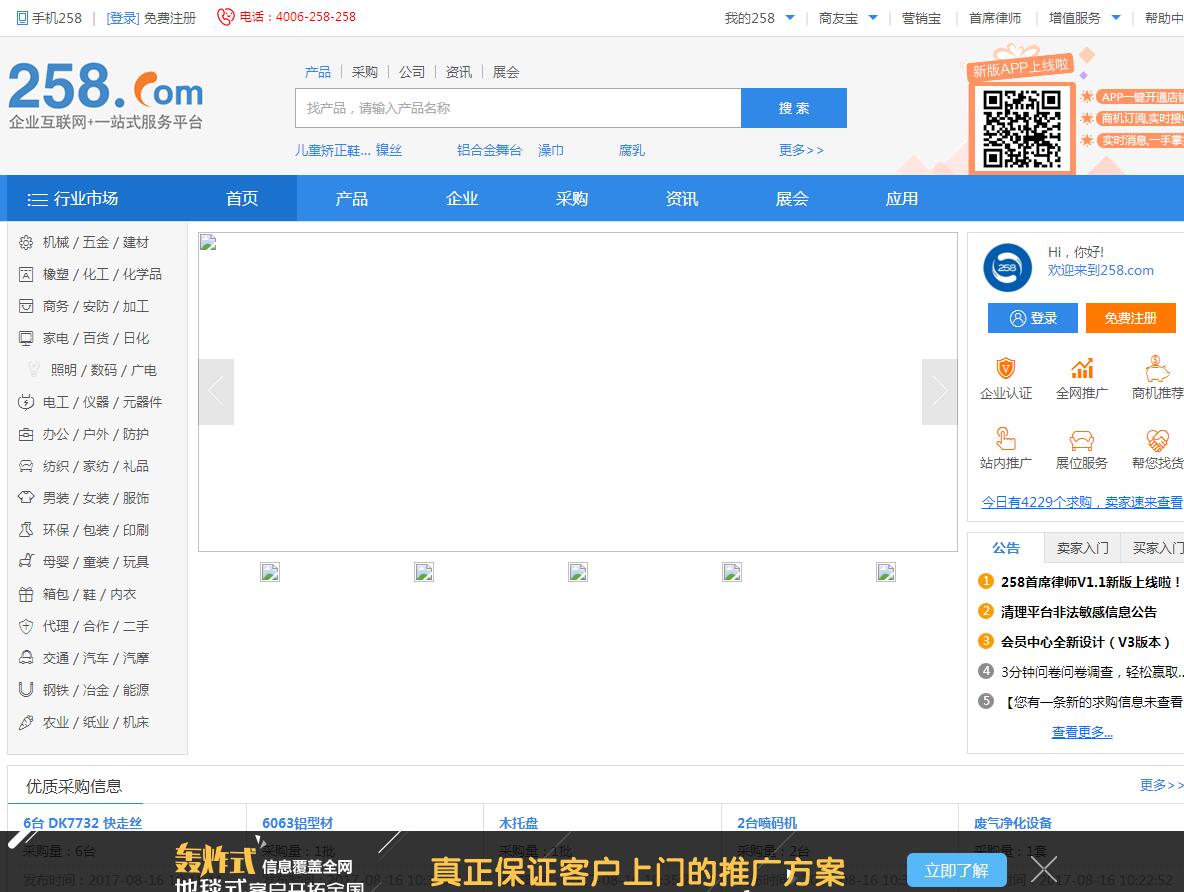Screen dimensions: 1184x892
Task: Click the icon beside 环保 / 包装 / 印刷
Action: click(x=26, y=530)
